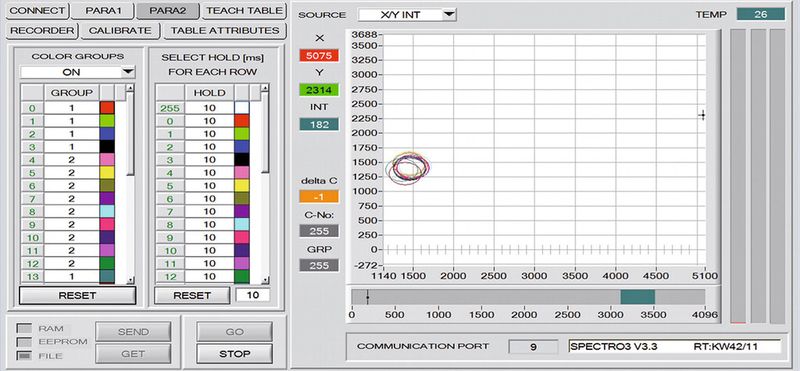
Task: Open the CONNECT tab
Action: pyautogui.click(x=37, y=11)
